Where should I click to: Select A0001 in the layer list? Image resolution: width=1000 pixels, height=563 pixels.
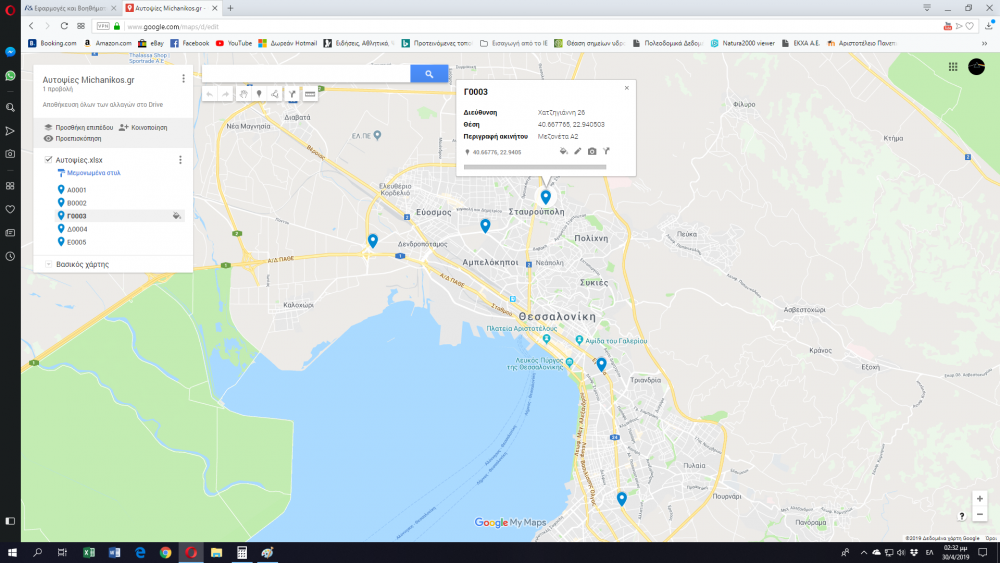[x=77, y=190]
